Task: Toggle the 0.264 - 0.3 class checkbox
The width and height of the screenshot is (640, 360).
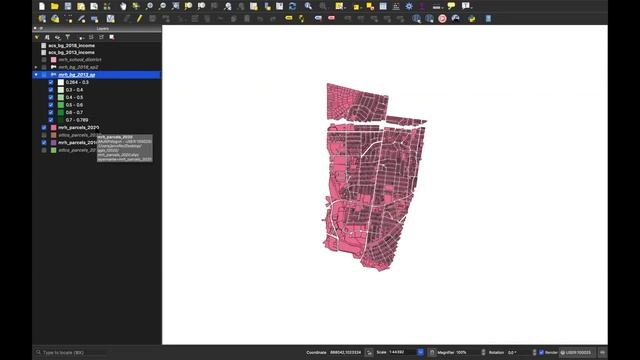Action: [51, 82]
